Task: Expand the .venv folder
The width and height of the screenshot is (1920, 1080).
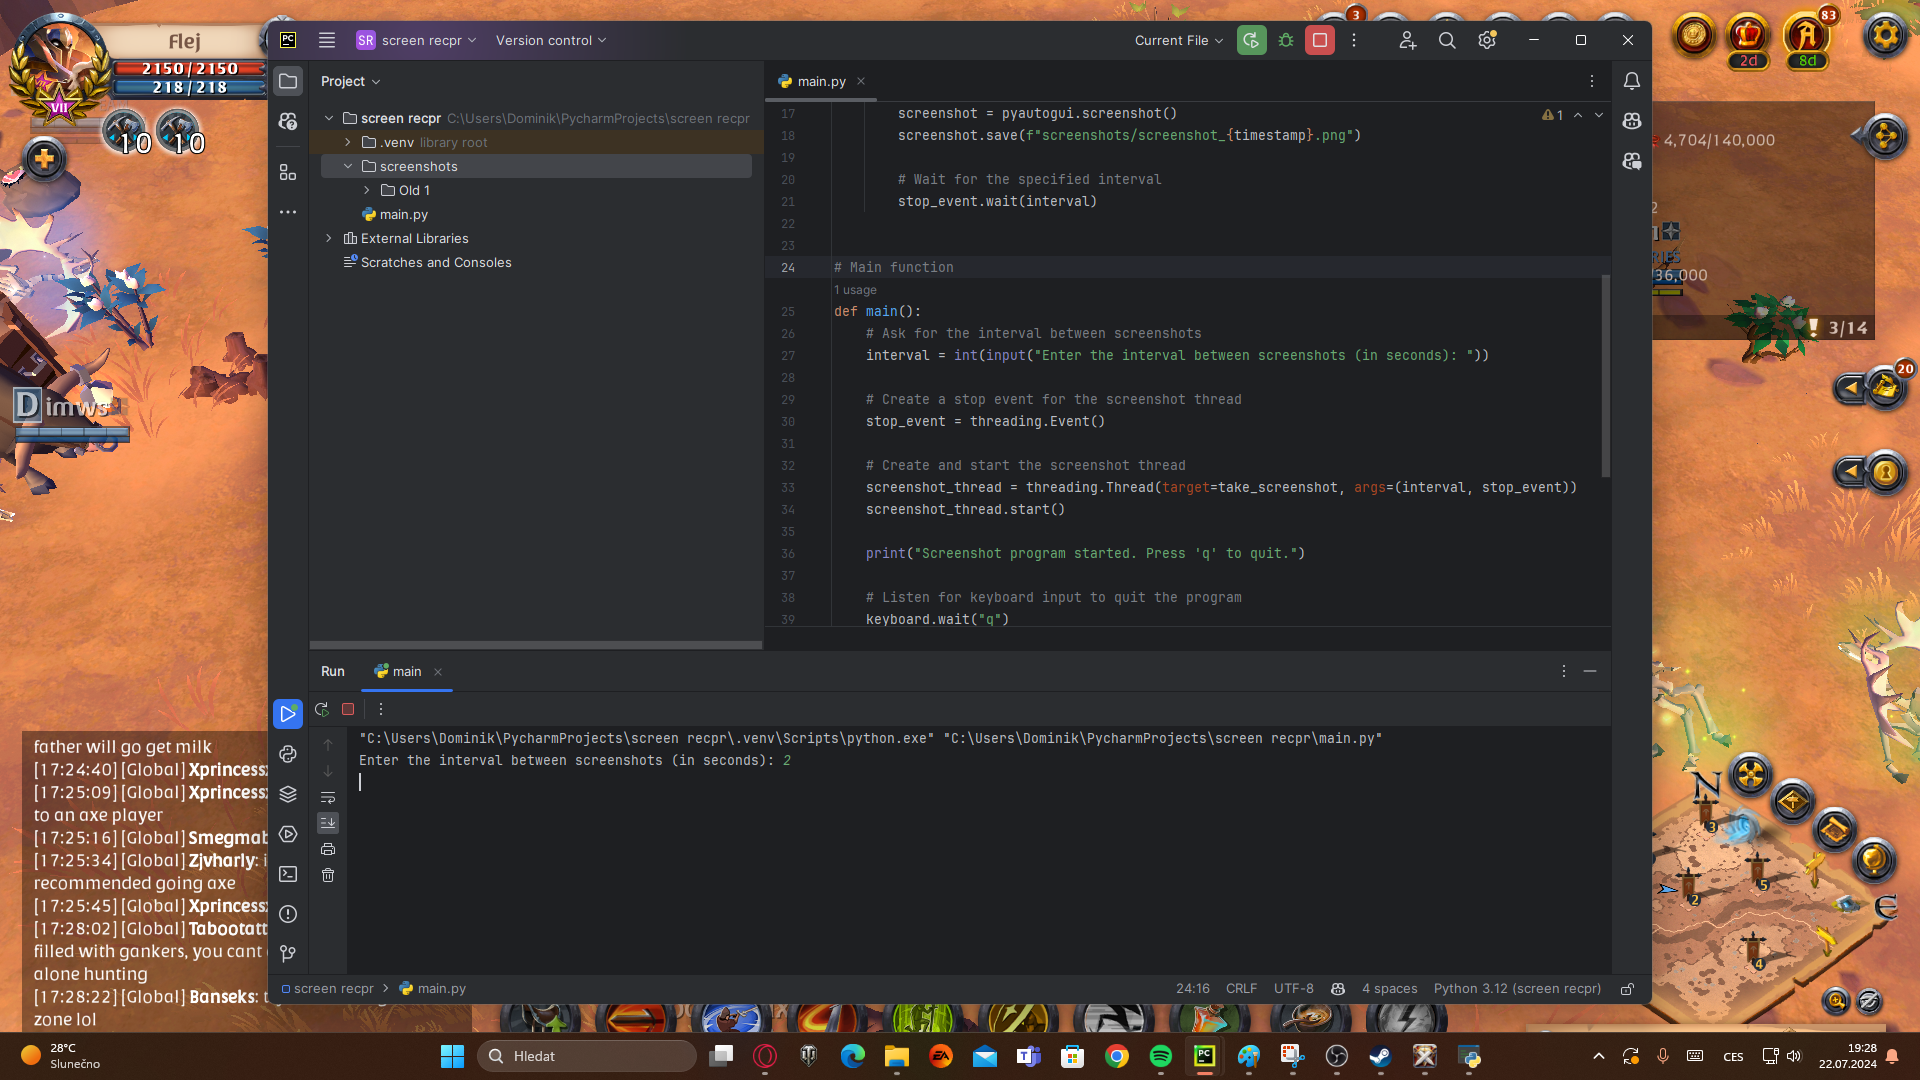Action: click(x=348, y=142)
